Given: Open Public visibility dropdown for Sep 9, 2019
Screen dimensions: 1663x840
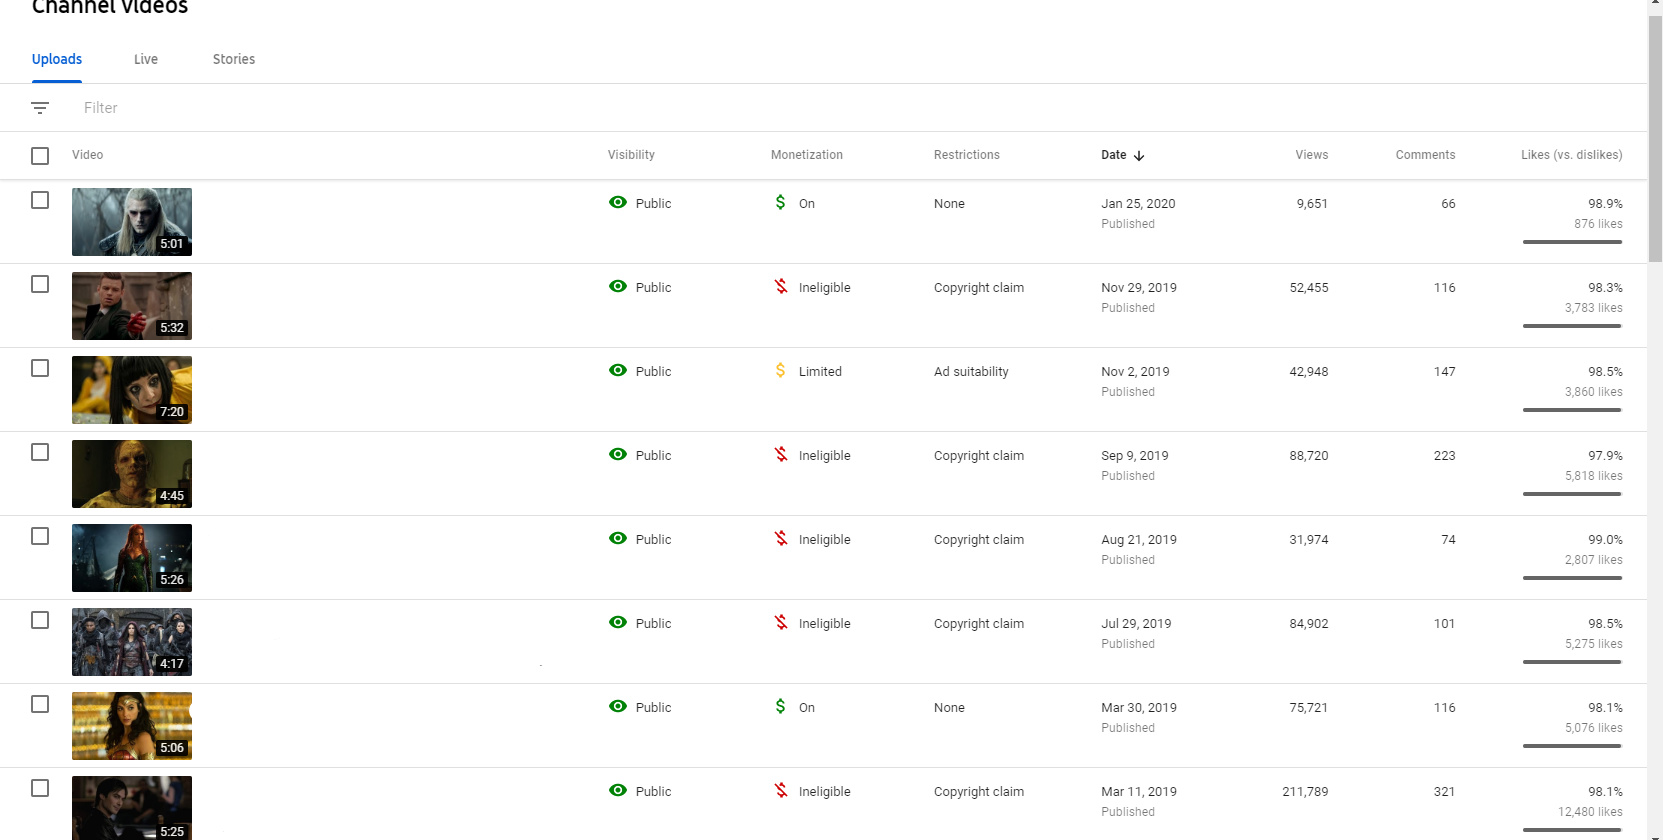Looking at the screenshot, I should pyautogui.click(x=654, y=455).
